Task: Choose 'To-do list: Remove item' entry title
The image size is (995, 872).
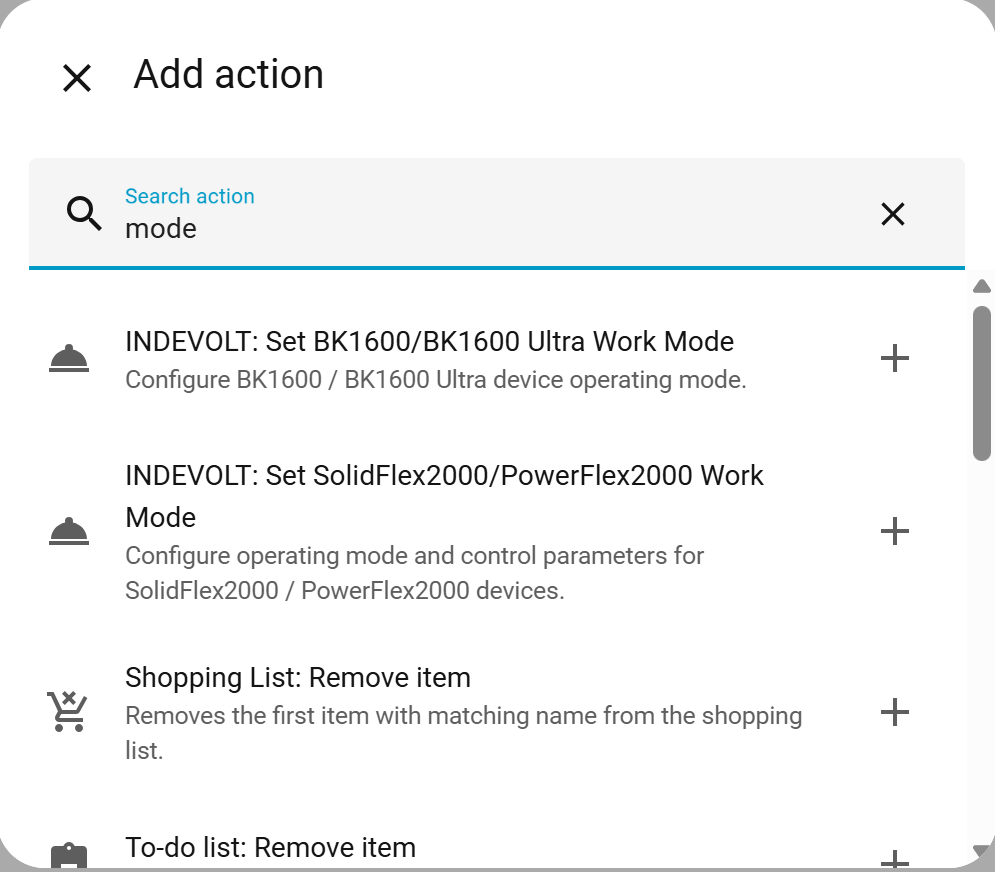Action: click(x=270, y=848)
